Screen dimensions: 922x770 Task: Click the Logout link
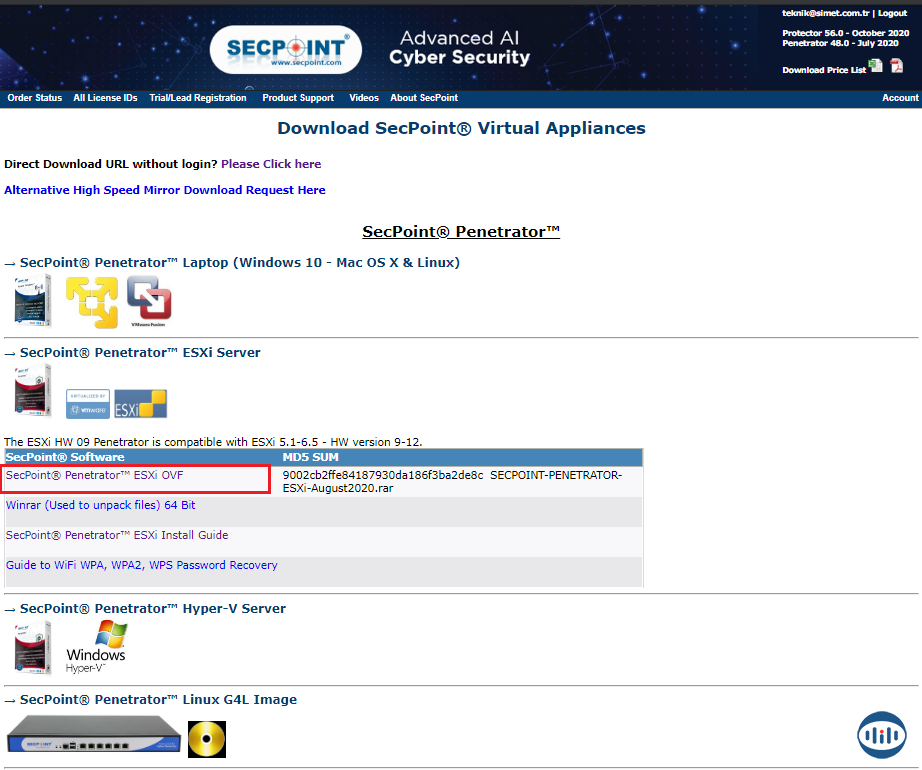(x=892, y=14)
